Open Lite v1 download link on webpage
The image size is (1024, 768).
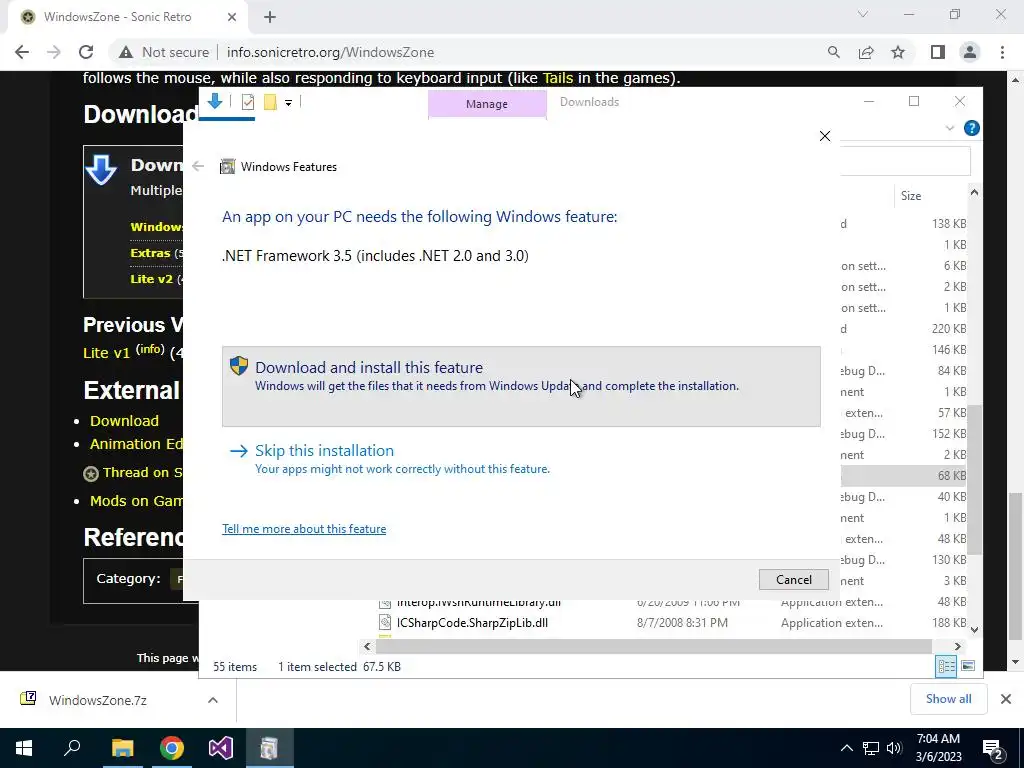[106, 353]
